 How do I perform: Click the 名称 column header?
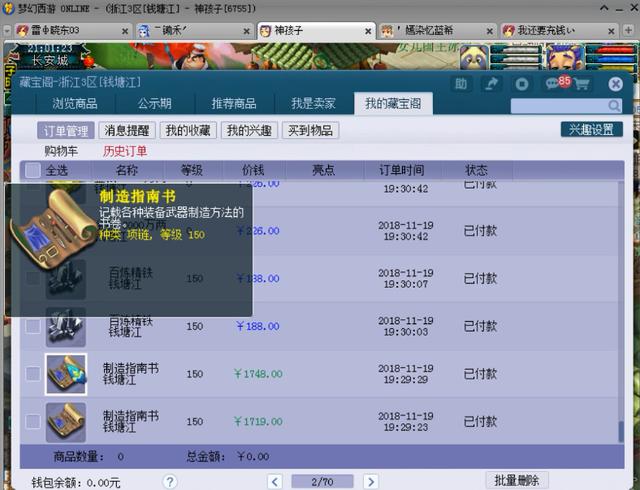pyautogui.click(x=127, y=170)
